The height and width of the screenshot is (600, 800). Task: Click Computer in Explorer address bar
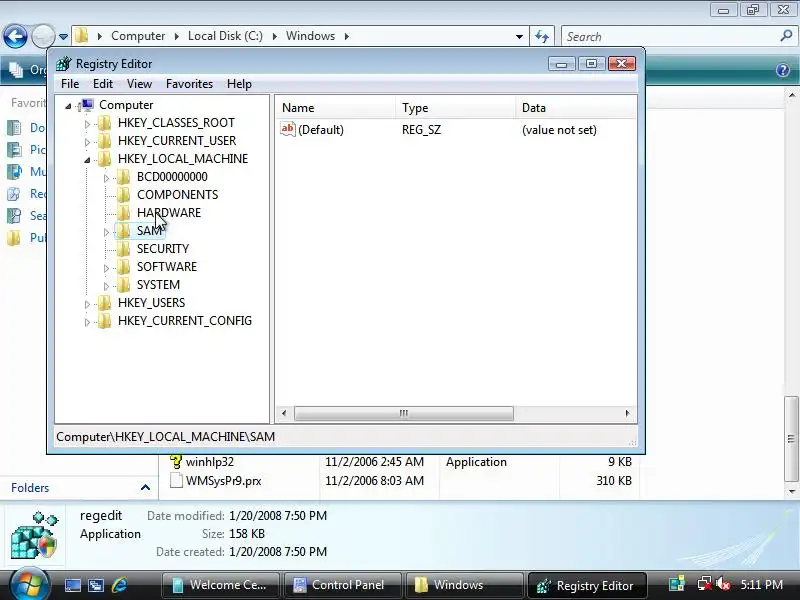[x=138, y=36]
